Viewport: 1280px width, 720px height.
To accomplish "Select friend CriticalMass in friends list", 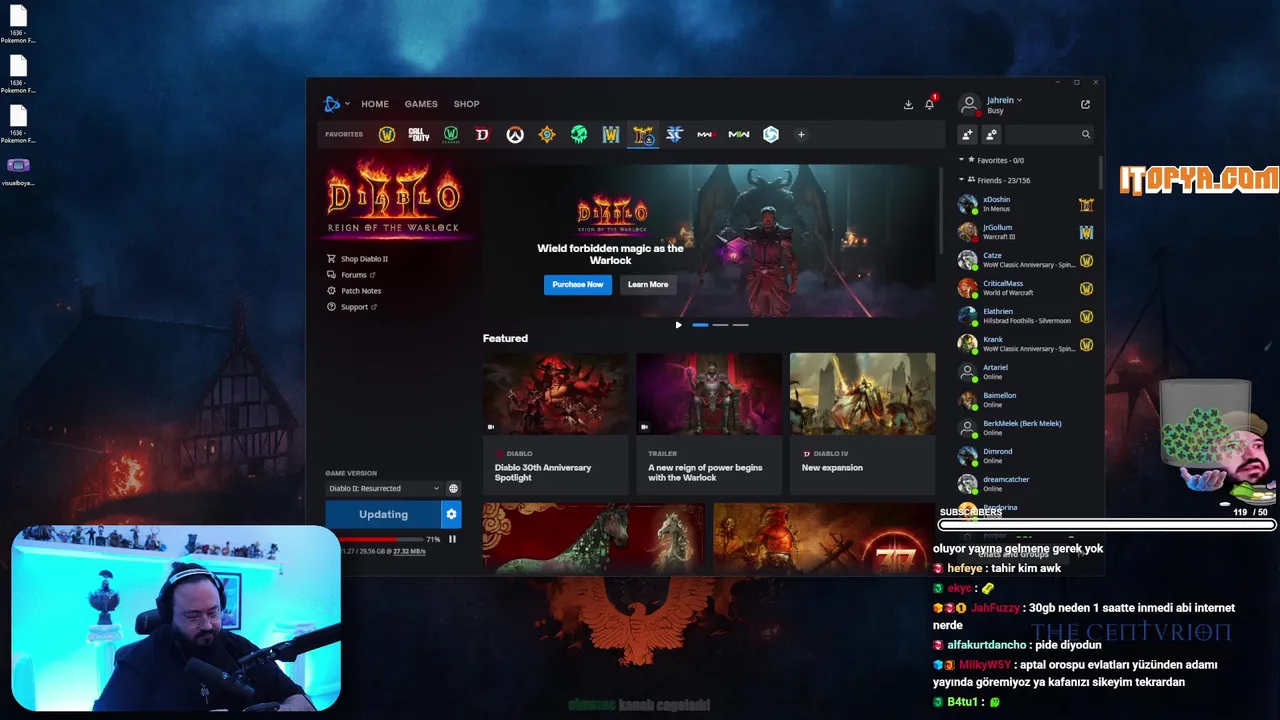I will (x=1026, y=288).
